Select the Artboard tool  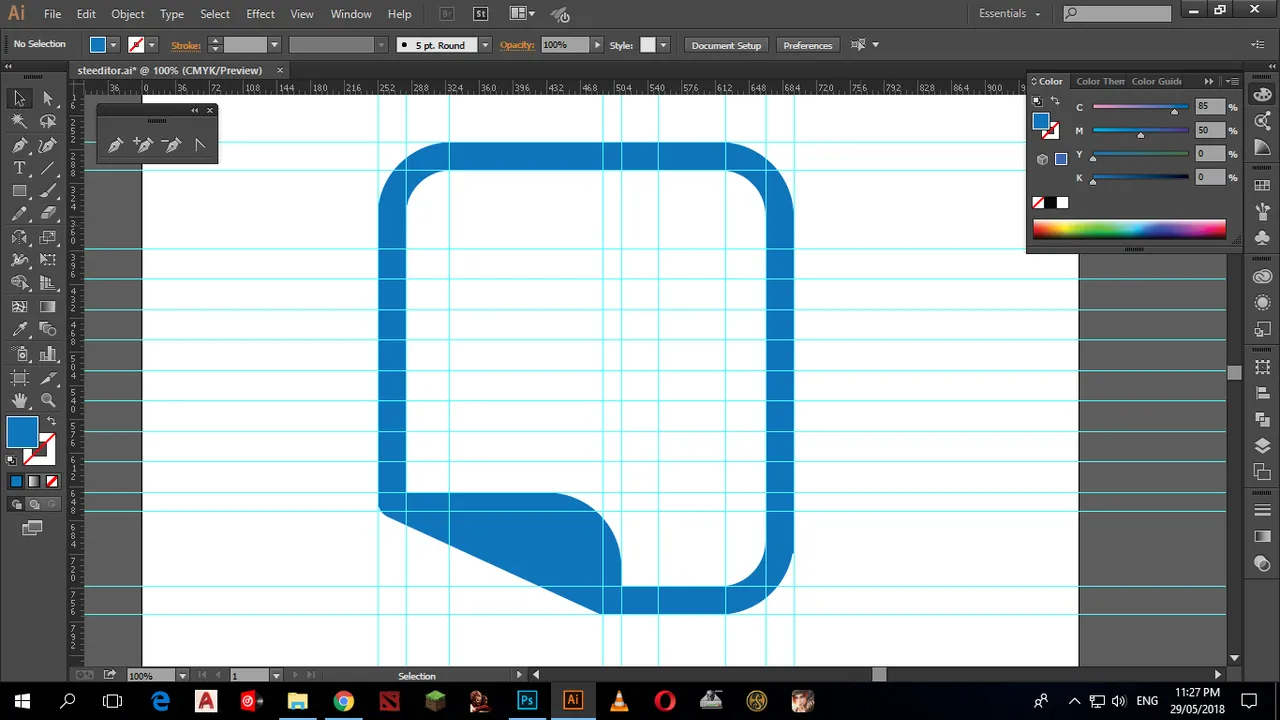tap(19, 377)
